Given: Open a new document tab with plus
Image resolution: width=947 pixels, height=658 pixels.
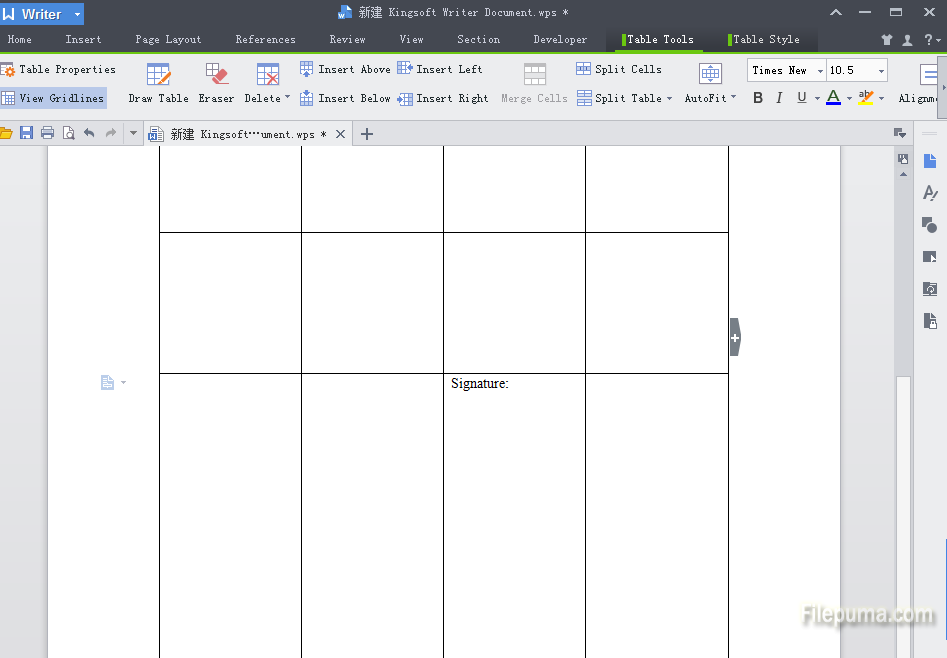Looking at the screenshot, I should (x=367, y=134).
